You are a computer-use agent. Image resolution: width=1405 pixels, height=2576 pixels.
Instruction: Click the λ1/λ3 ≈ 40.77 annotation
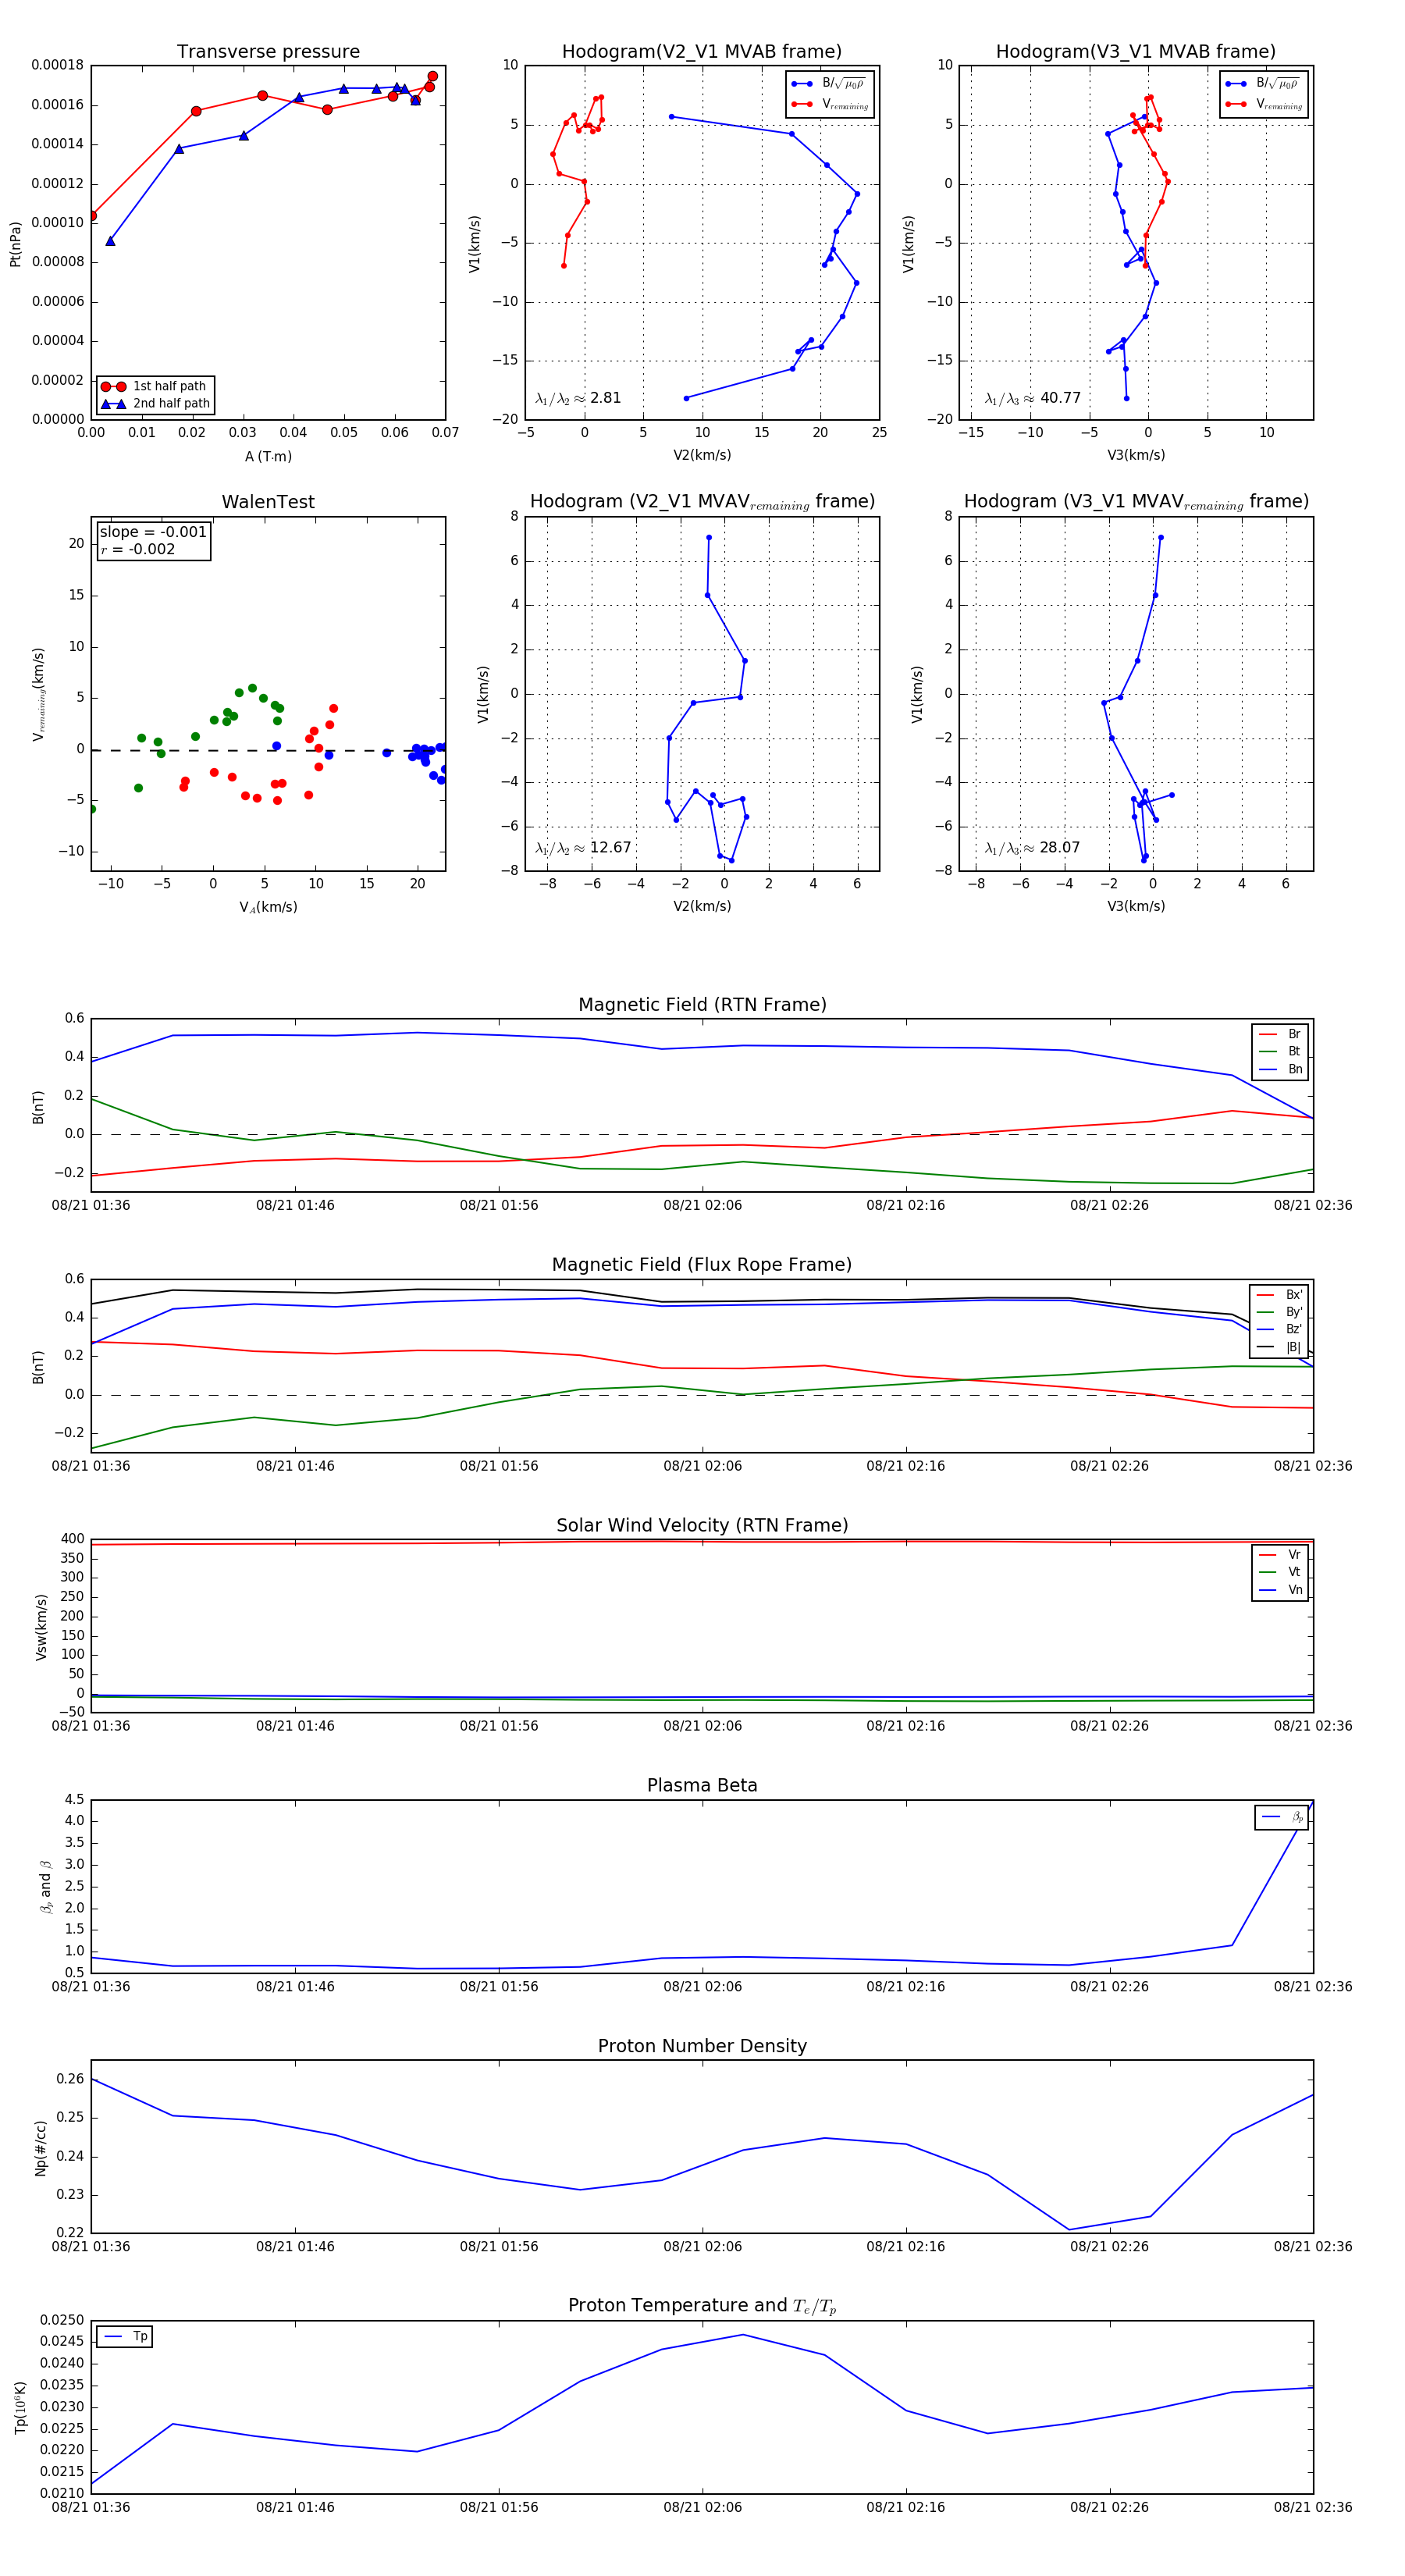click(x=1033, y=398)
